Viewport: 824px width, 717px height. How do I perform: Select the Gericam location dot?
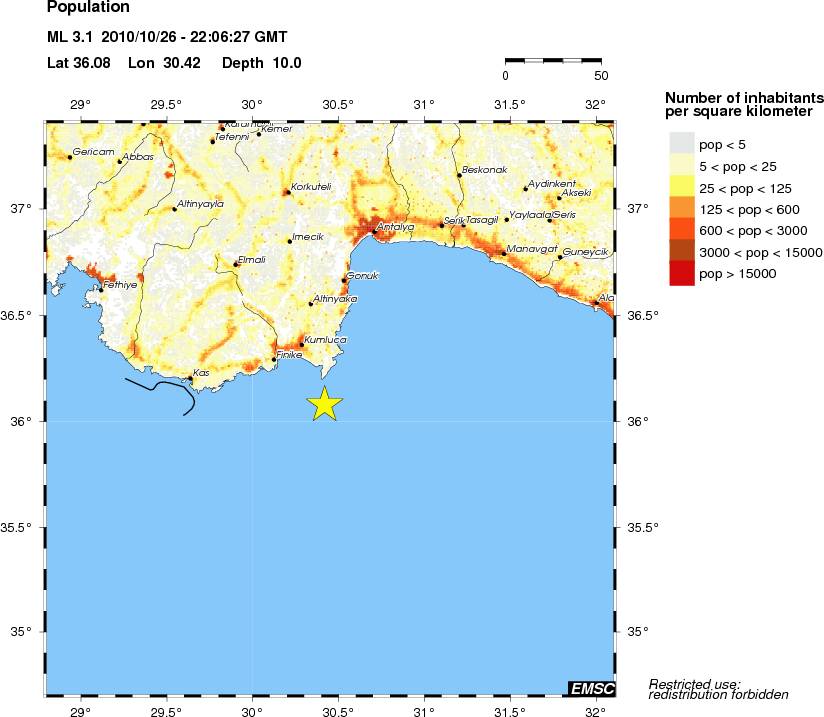click(x=70, y=157)
